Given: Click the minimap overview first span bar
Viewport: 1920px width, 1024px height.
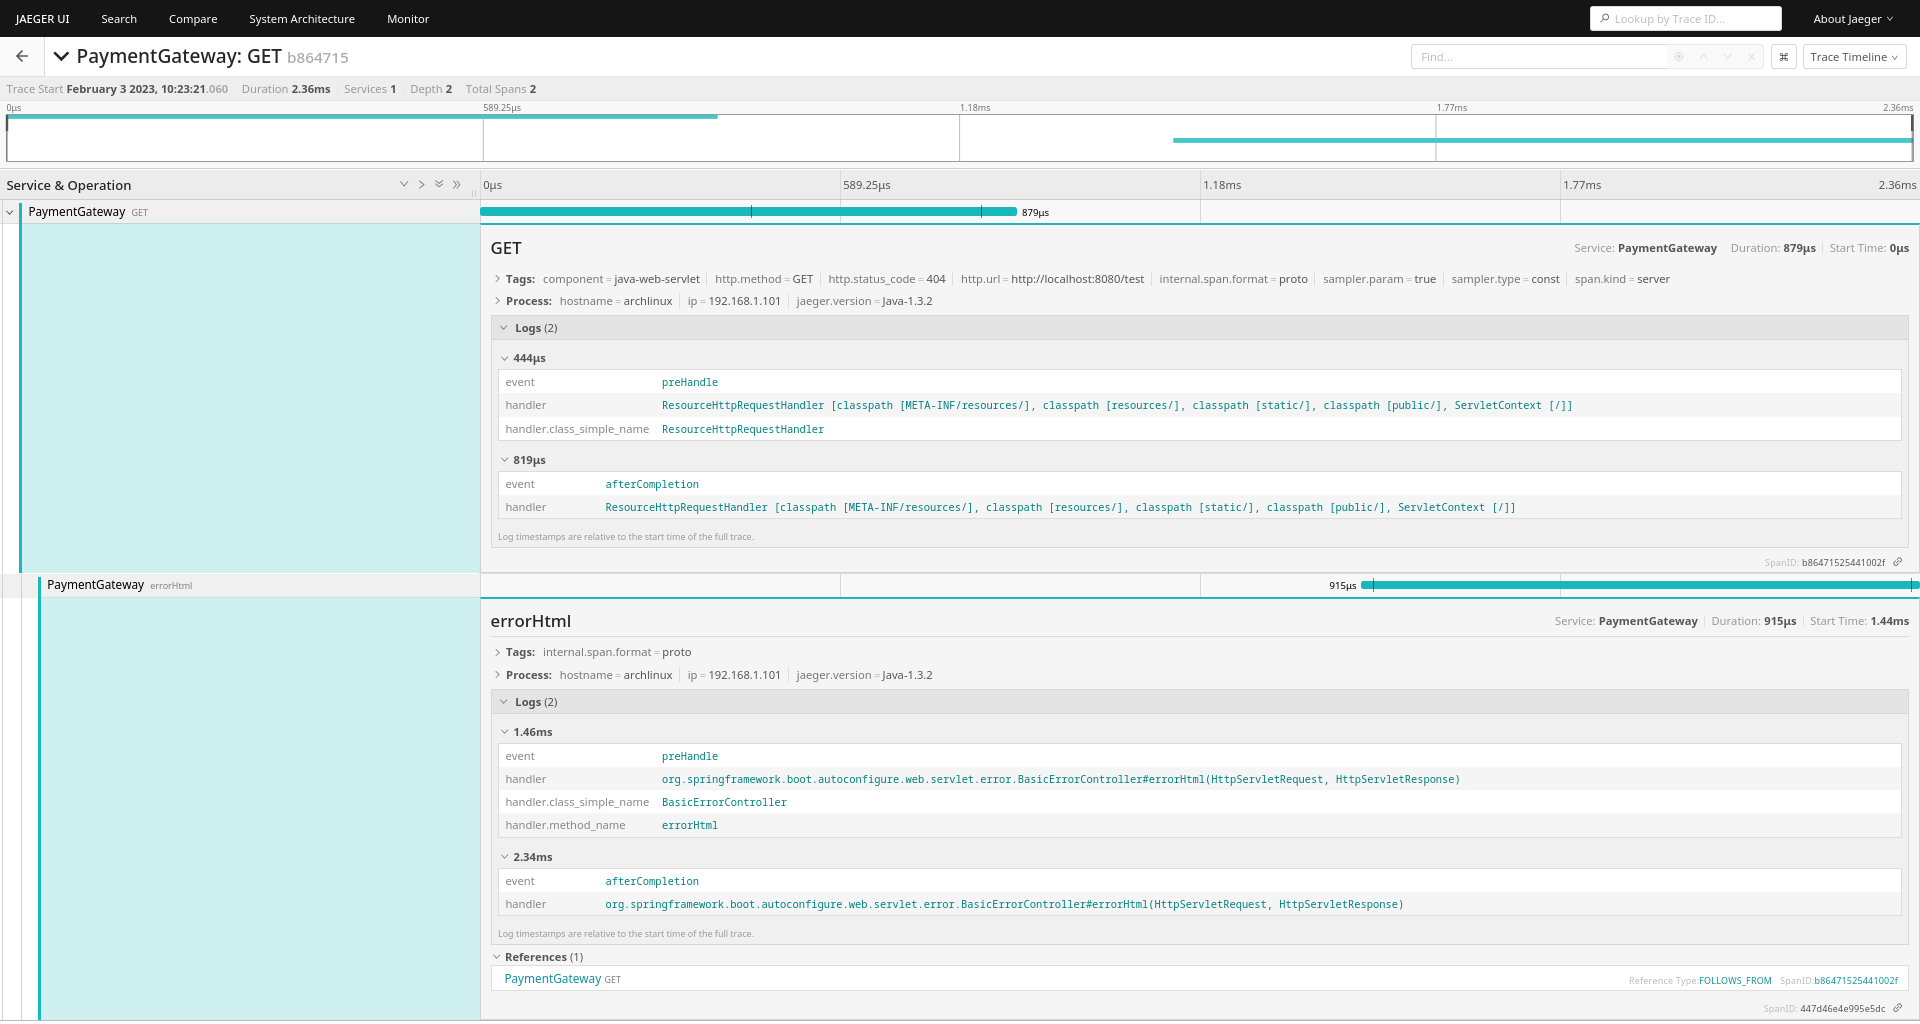Looking at the screenshot, I should (362, 117).
